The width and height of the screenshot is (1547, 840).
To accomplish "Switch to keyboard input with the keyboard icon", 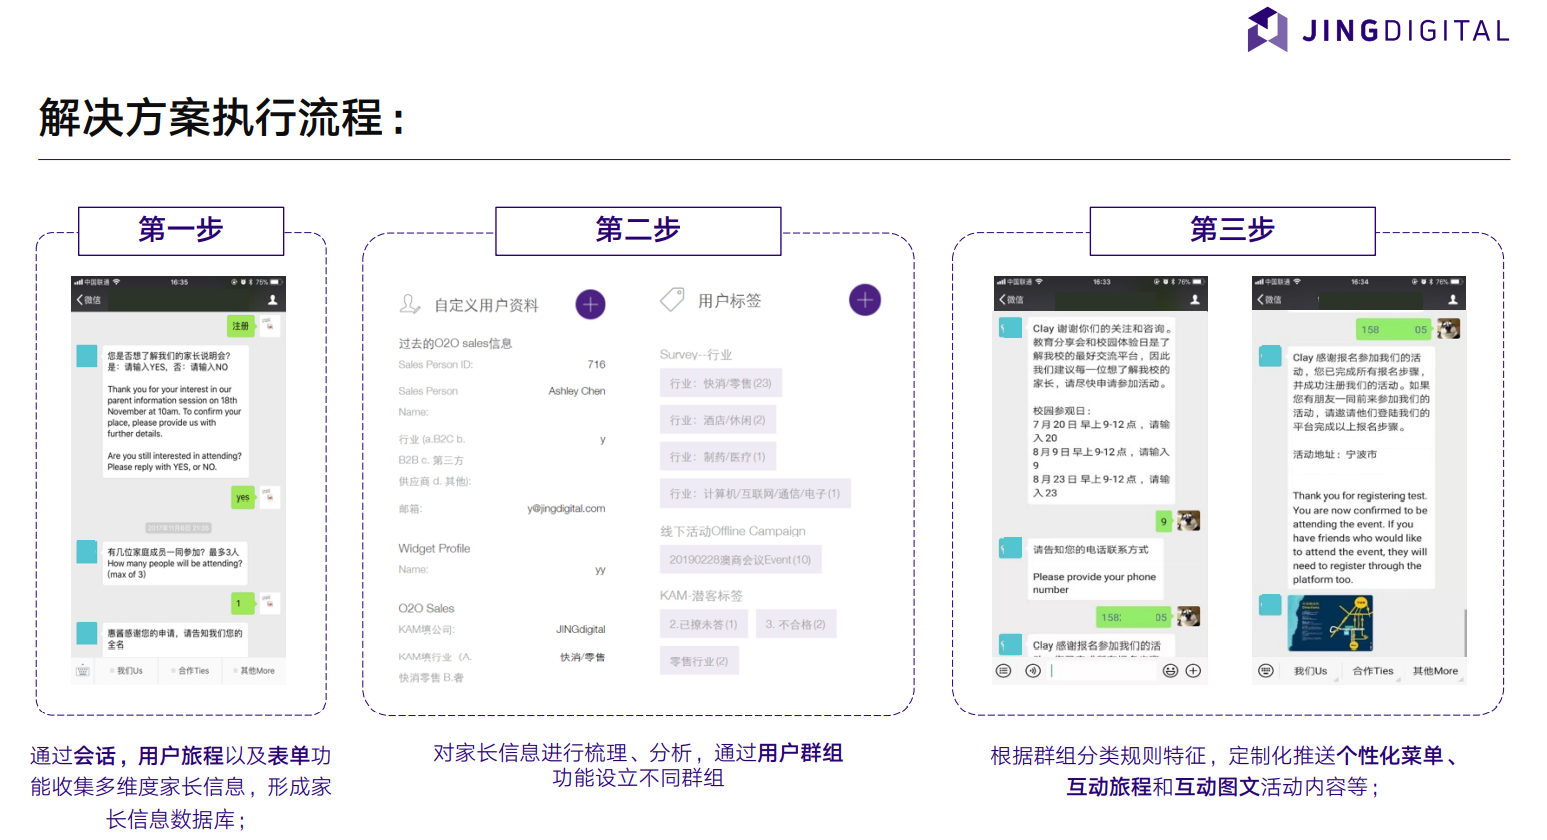I will point(1268,671).
